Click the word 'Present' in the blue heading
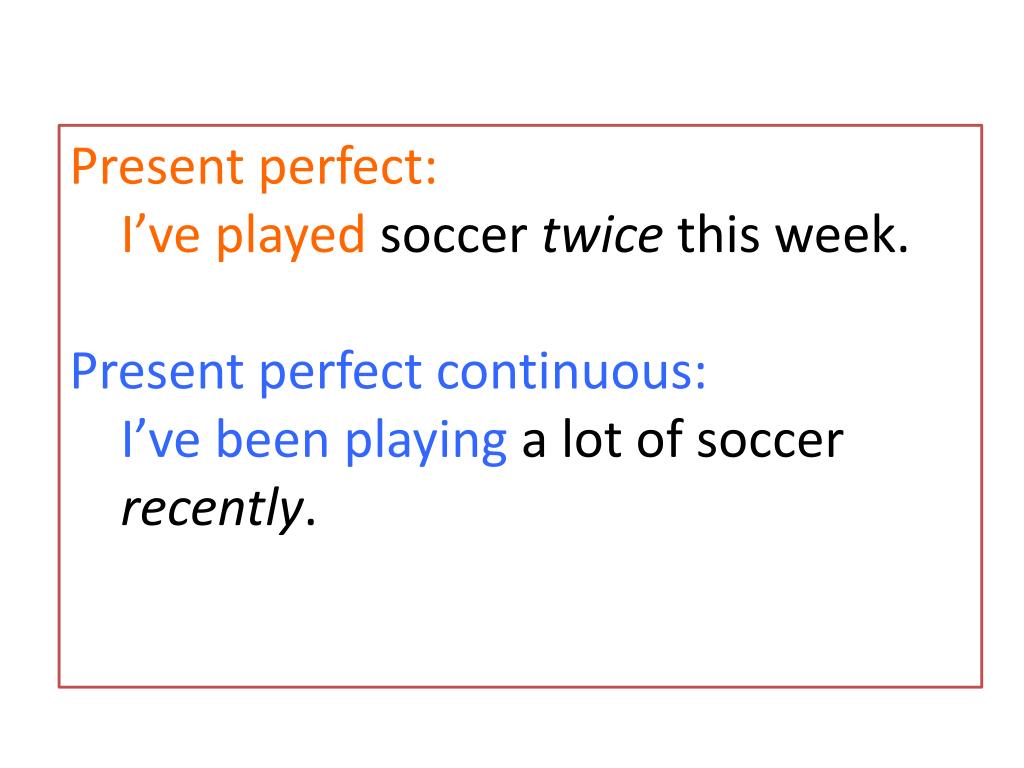This screenshot has width=1024, height=768. 157,371
